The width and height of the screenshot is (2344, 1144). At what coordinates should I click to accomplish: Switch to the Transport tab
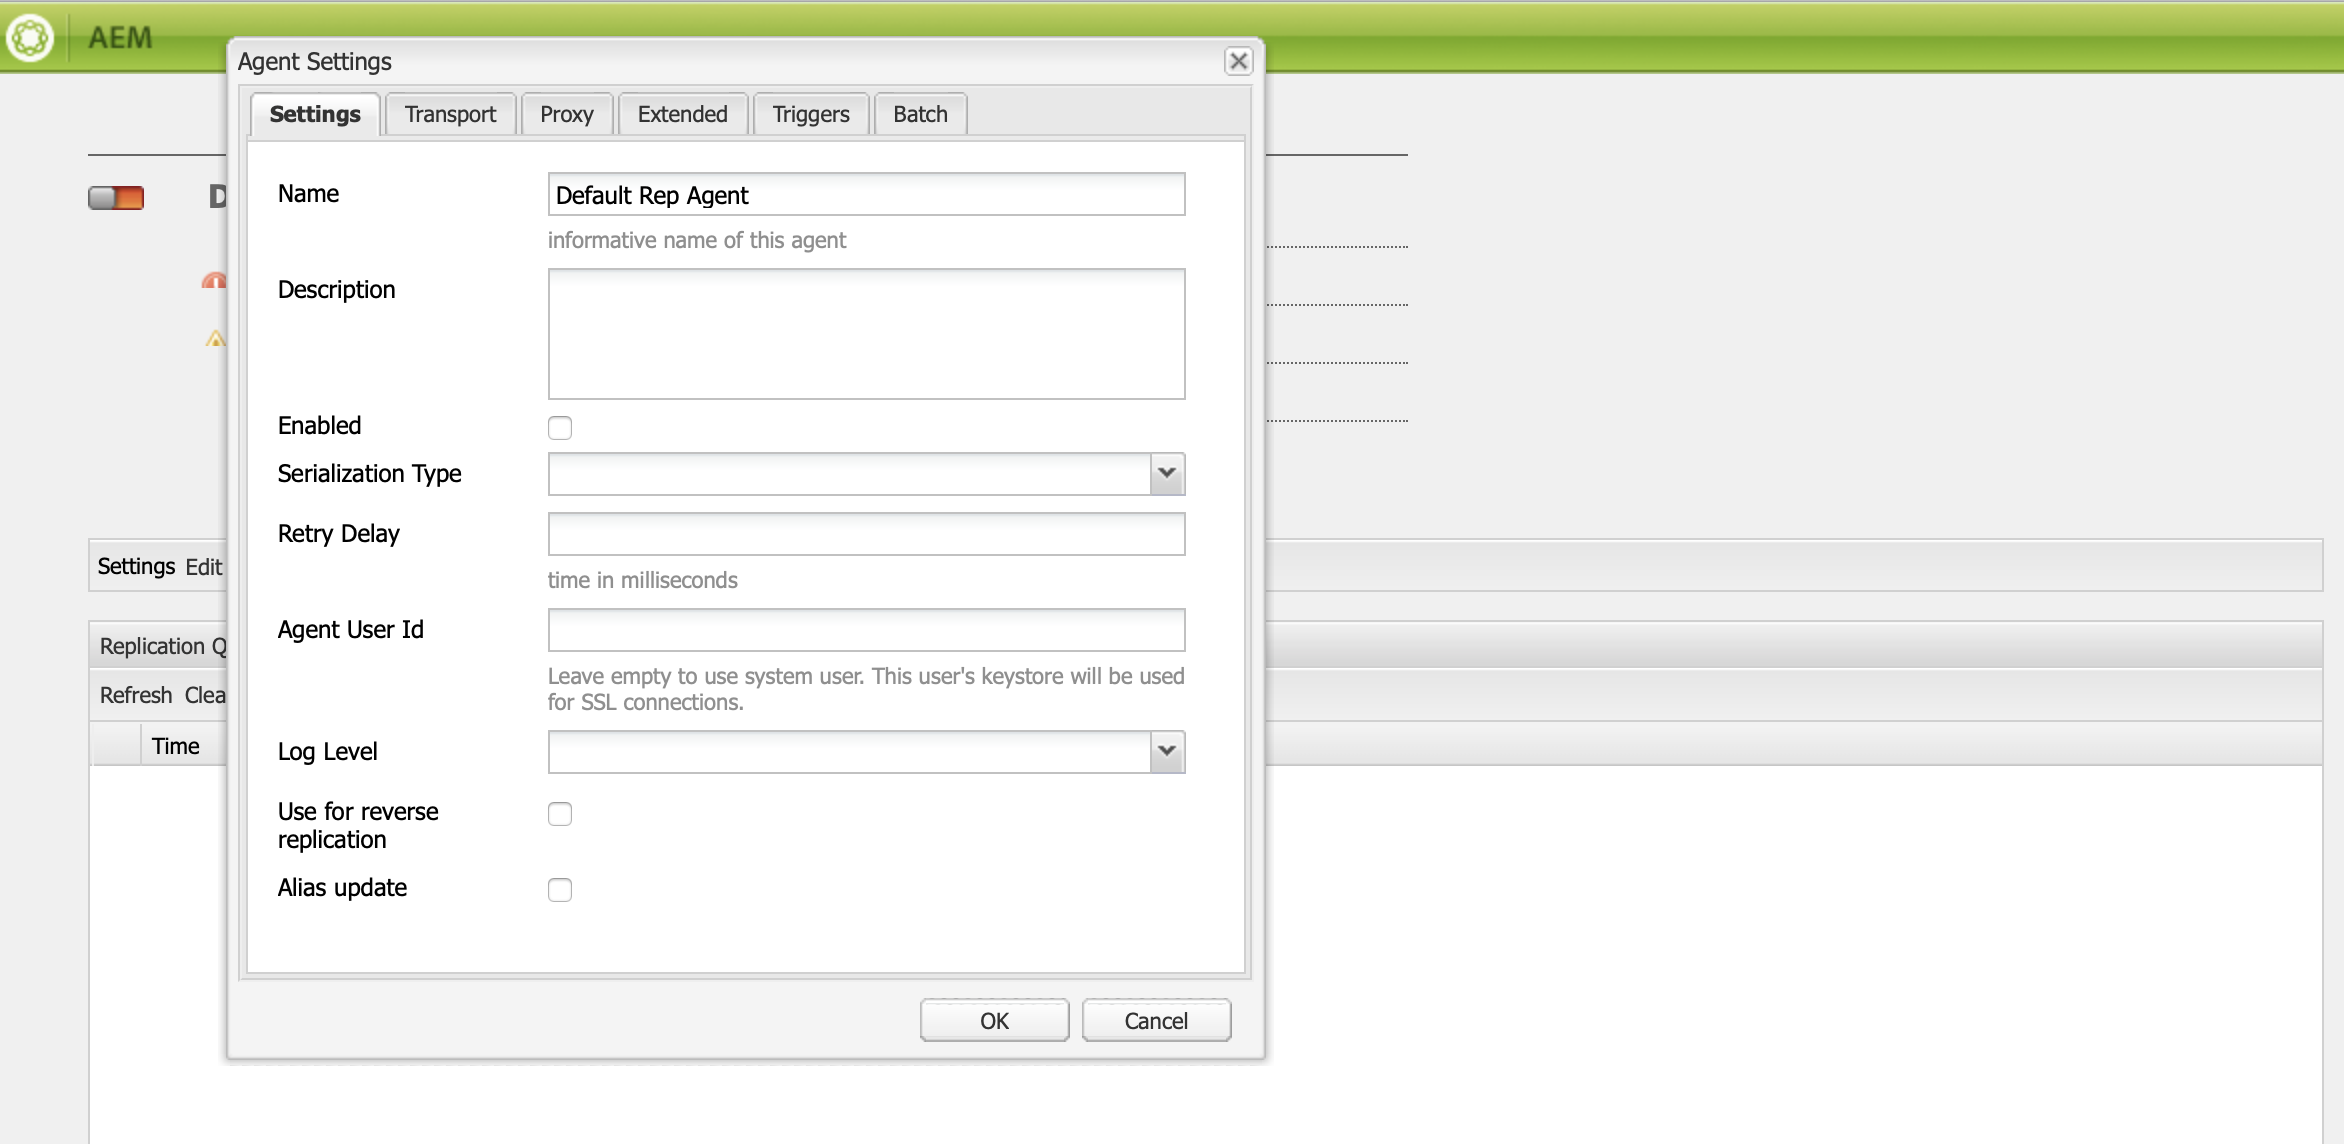450,114
